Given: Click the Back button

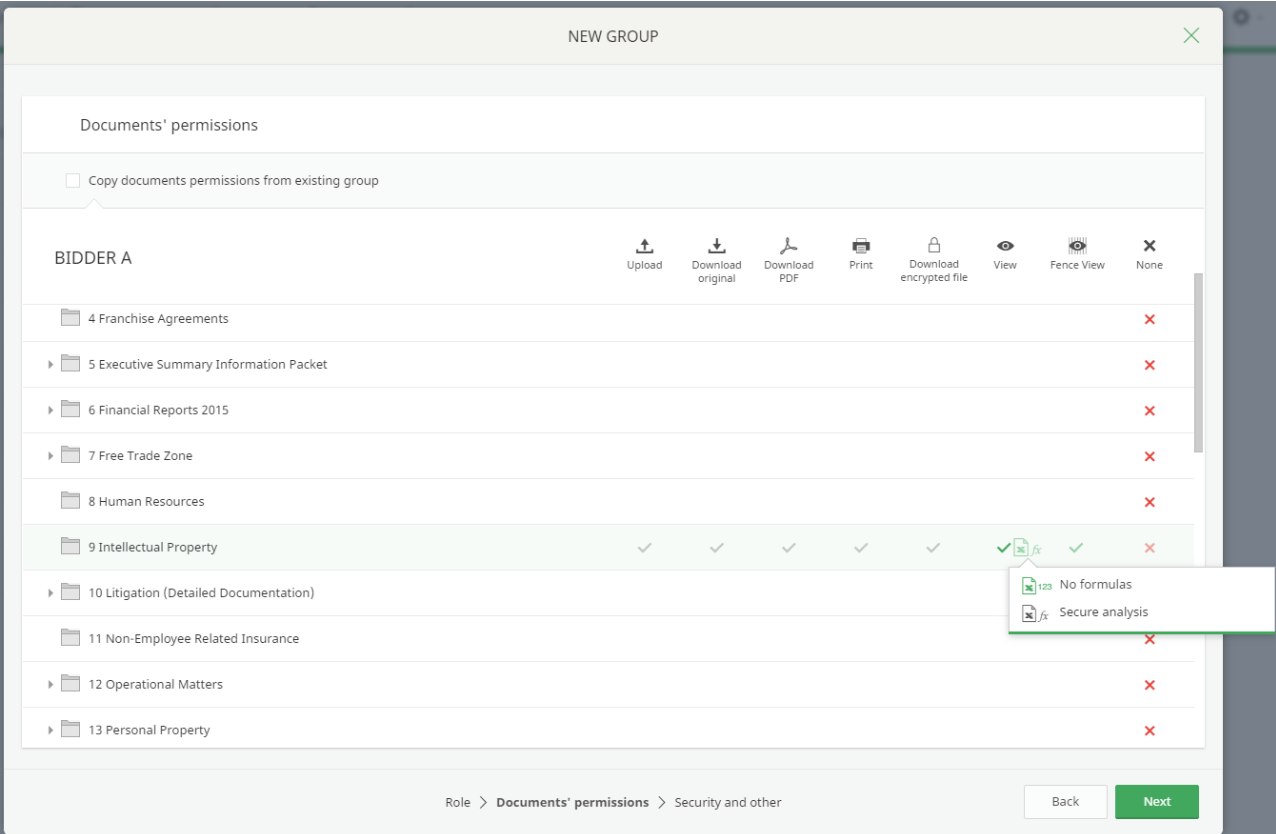Looking at the screenshot, I should click(1065, 801).
